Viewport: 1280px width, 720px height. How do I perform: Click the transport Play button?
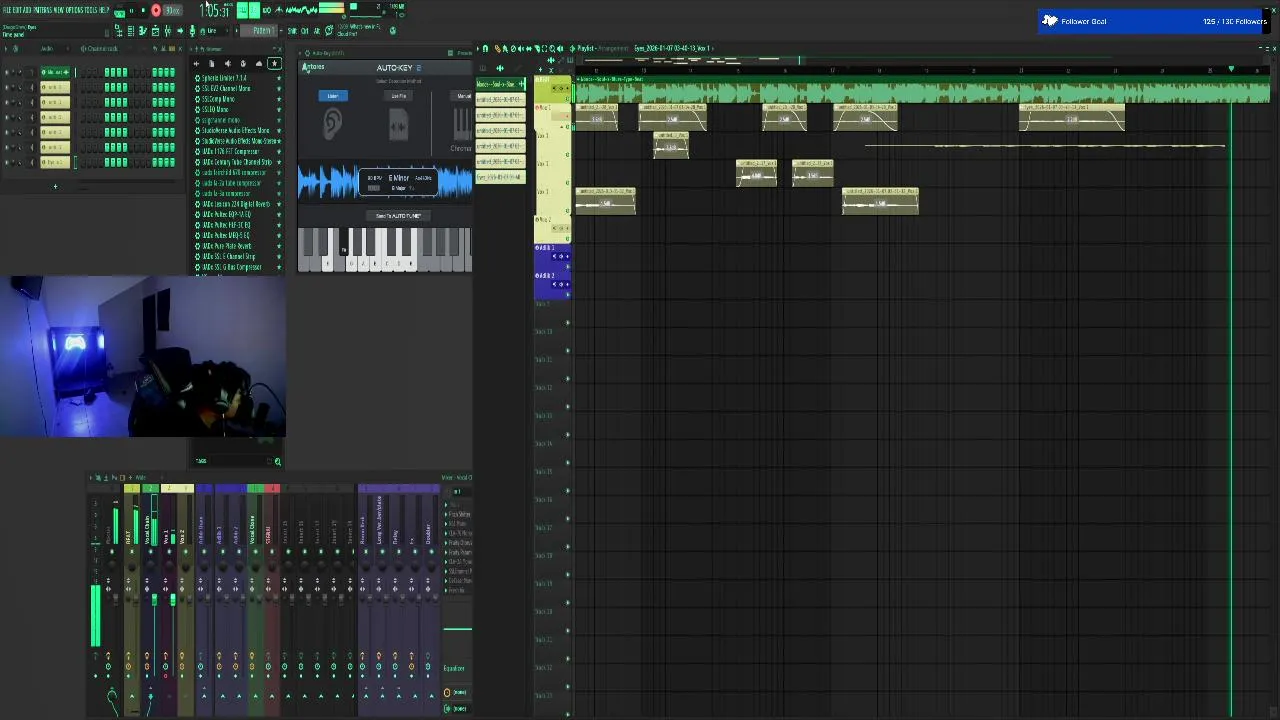(x=131, y=10)
